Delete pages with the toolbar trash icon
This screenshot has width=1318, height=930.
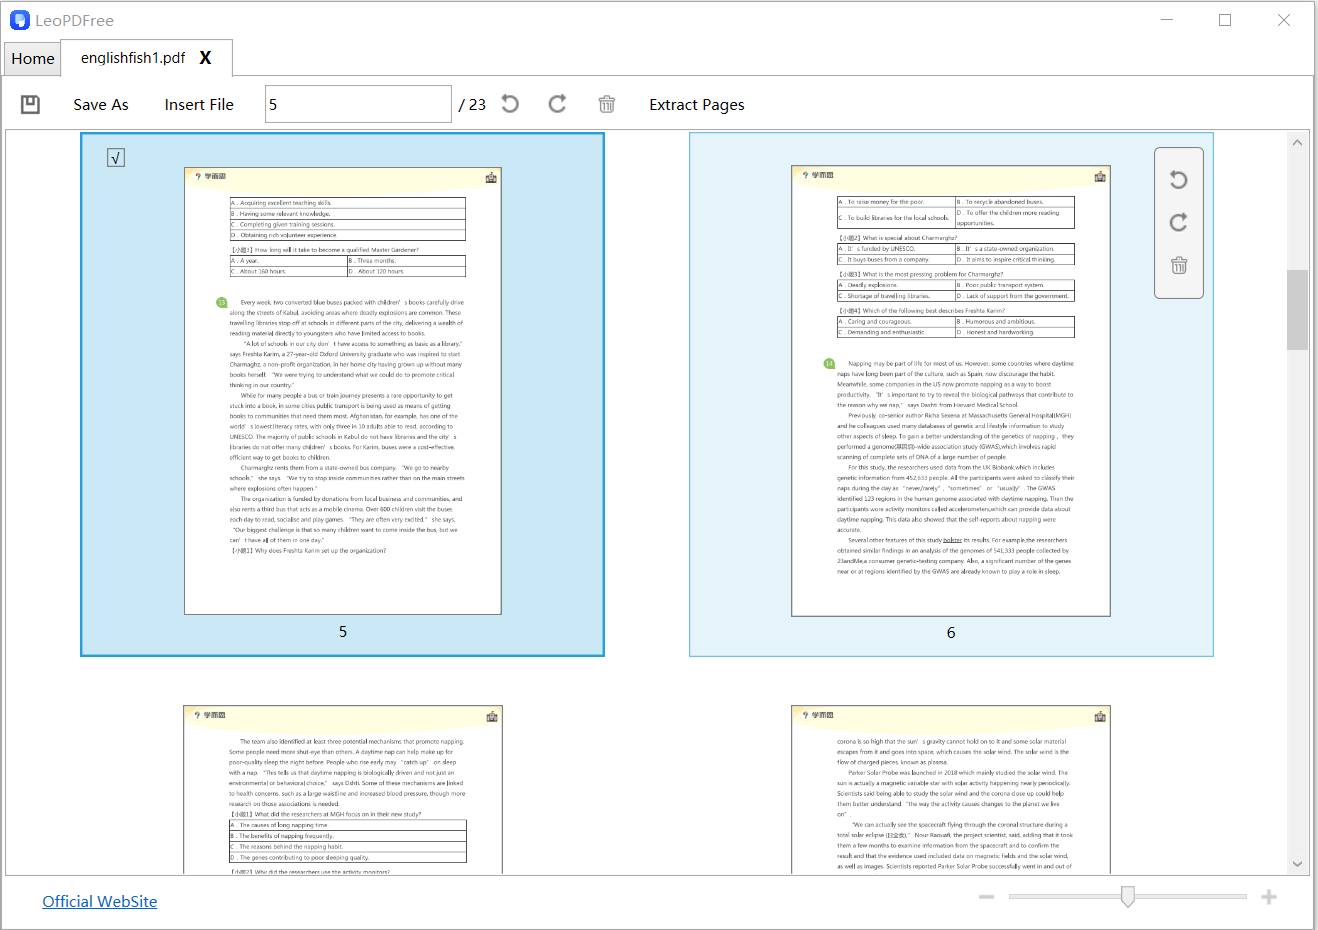pos(606,104)
